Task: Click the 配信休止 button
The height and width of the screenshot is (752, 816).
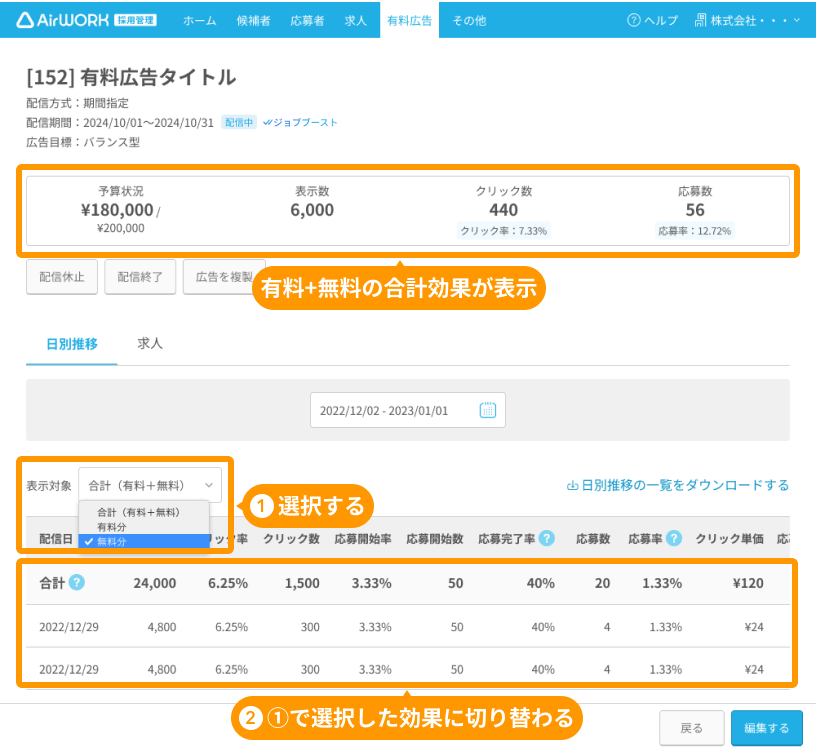Action: pyautogui.click(x=62, y=277)
